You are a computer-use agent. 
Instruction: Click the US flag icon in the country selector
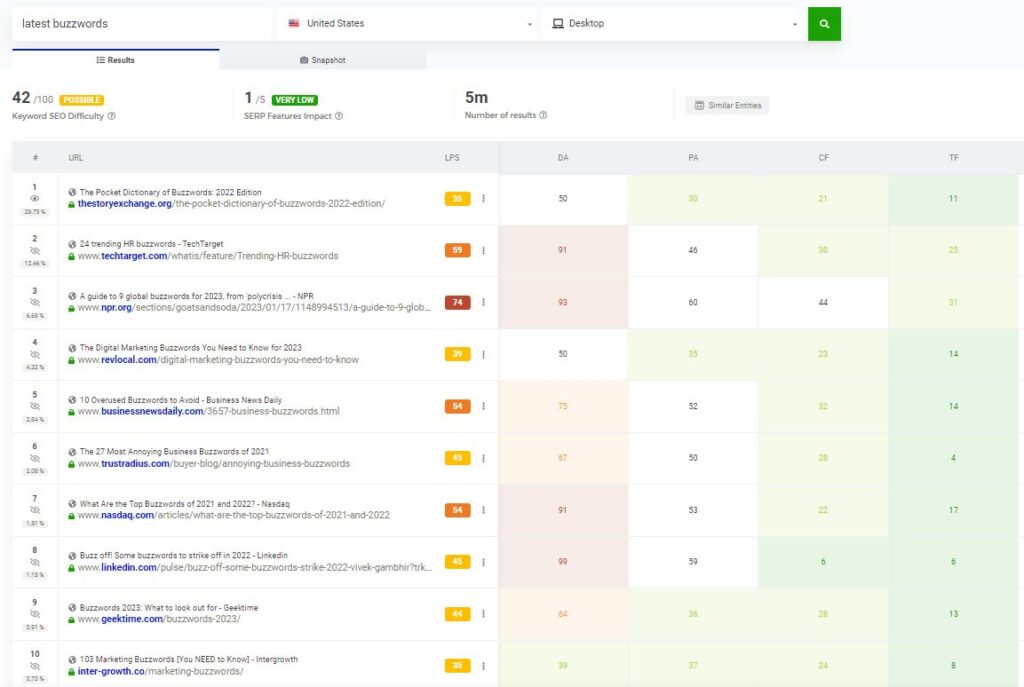click(293, 22)
